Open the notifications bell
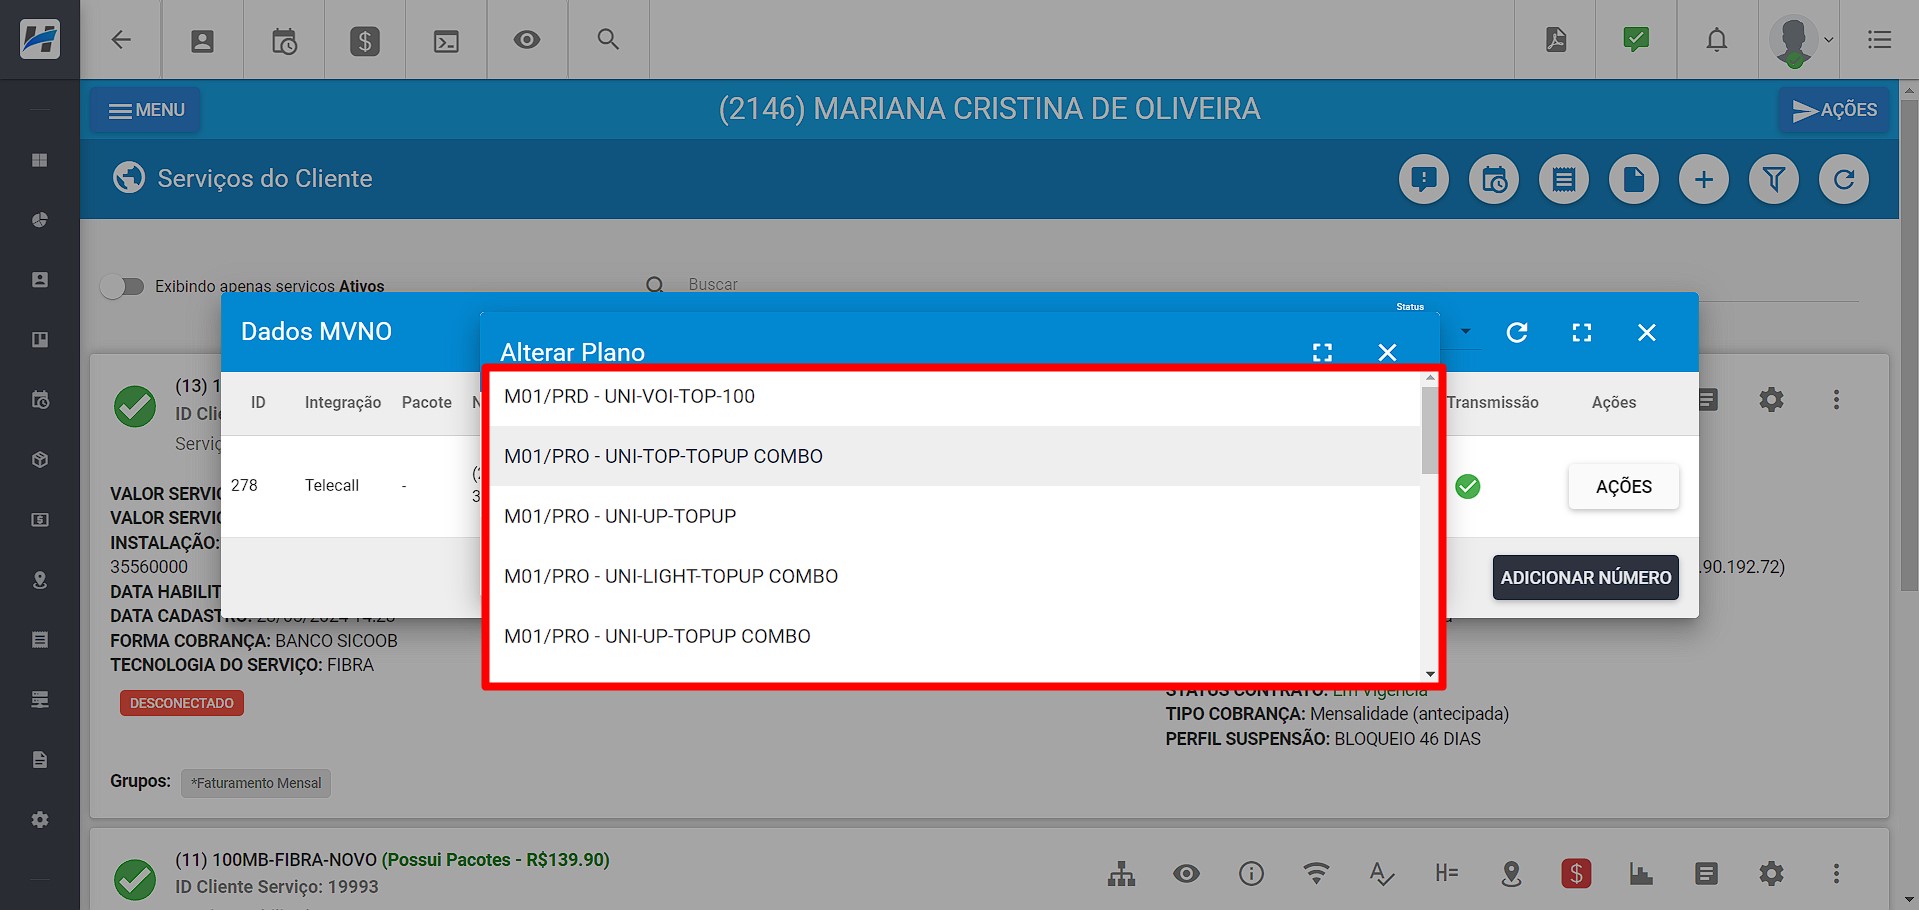The image size is (1919, 910). pos(1717,40)
